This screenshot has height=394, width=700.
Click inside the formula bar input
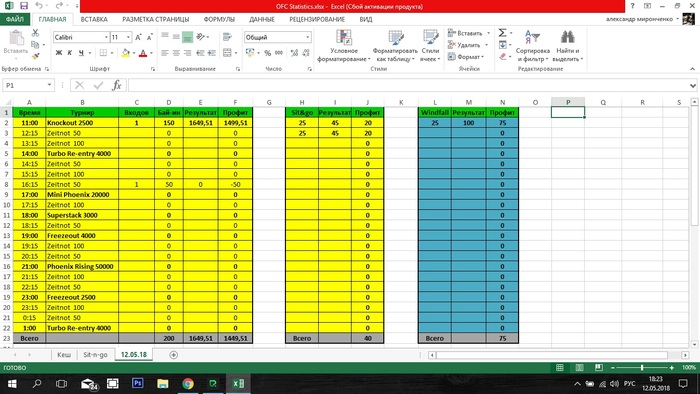(408, 85)
